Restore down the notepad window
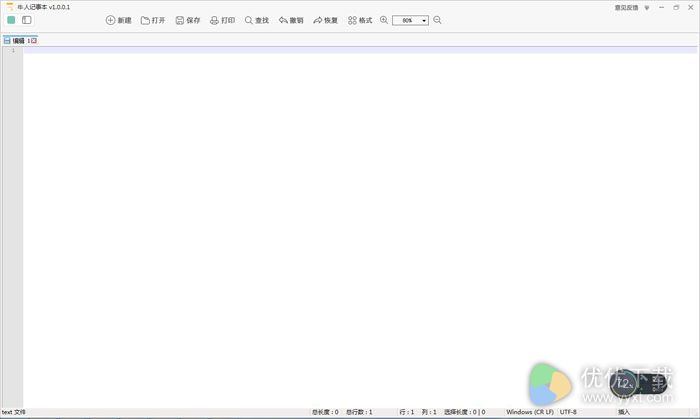Image resolution: width=700 pixels, height=419 pixels. (676, 8)
